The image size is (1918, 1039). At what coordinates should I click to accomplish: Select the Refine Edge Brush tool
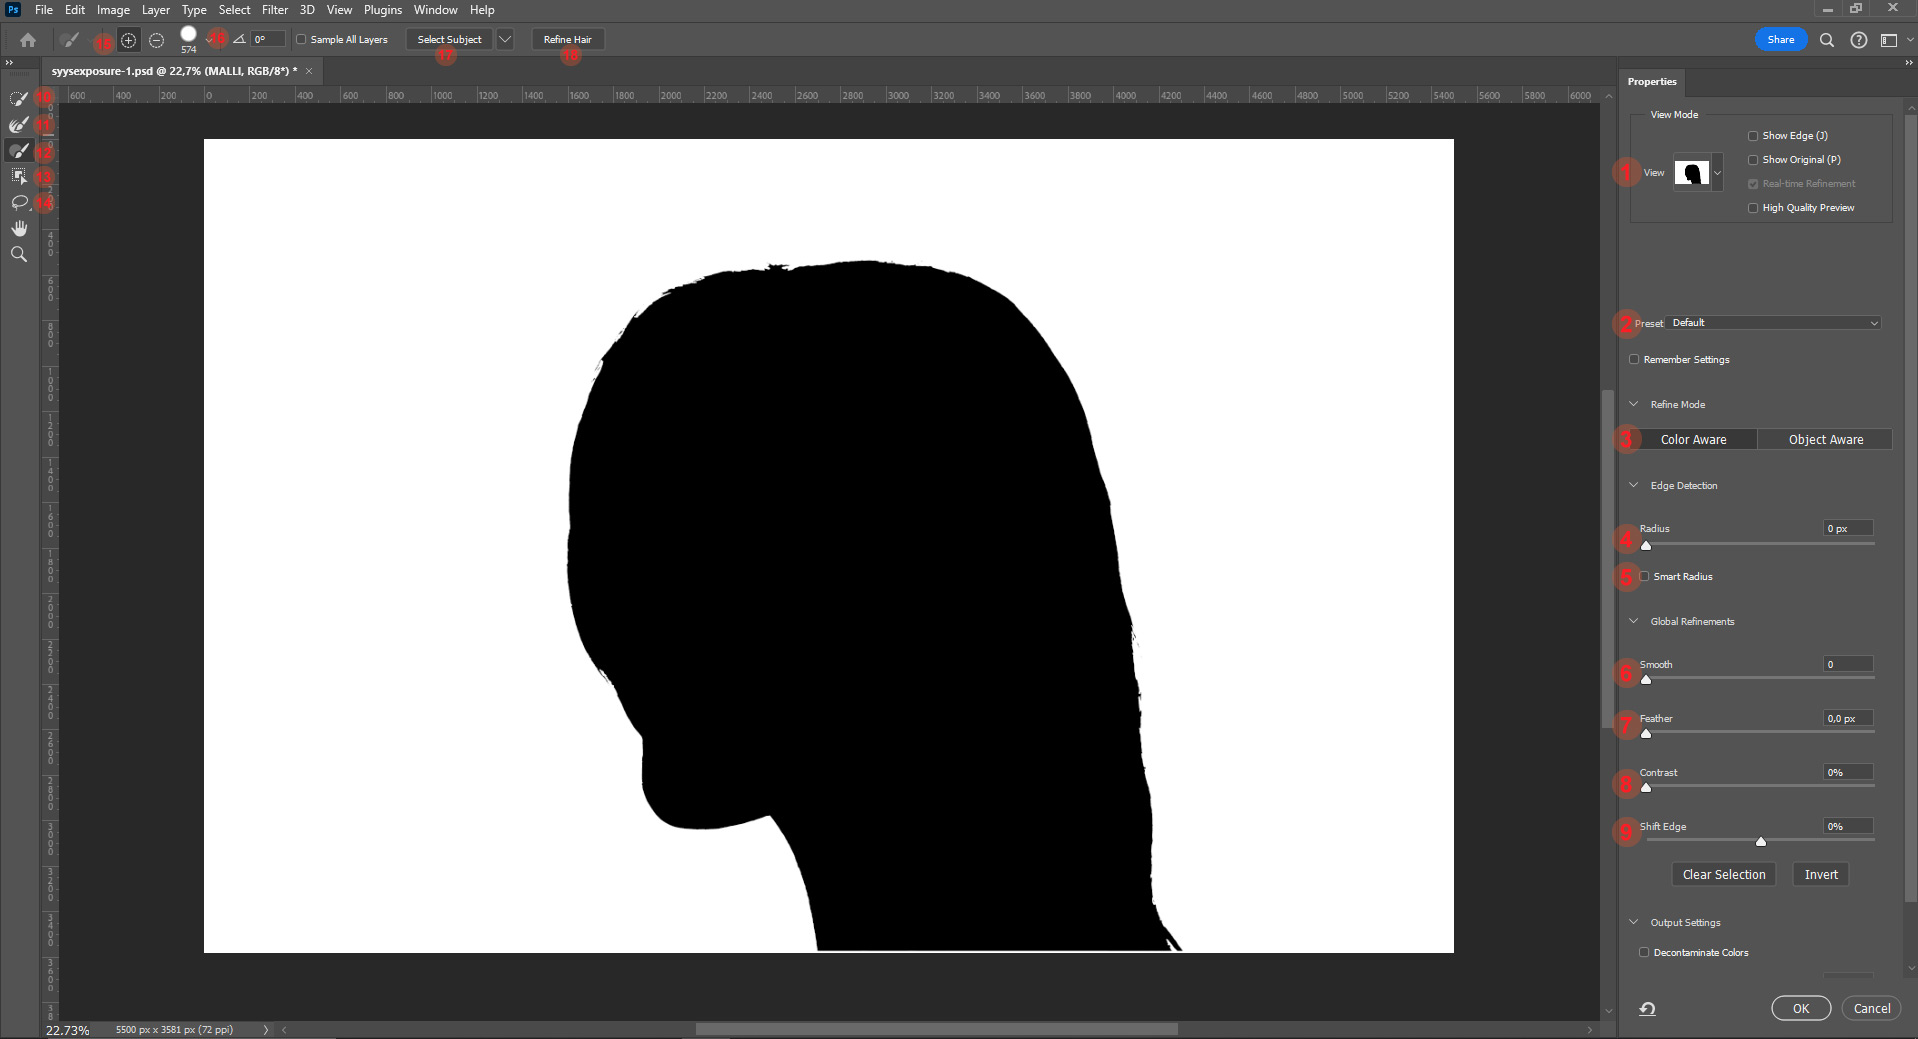click(x=18, y=124)
